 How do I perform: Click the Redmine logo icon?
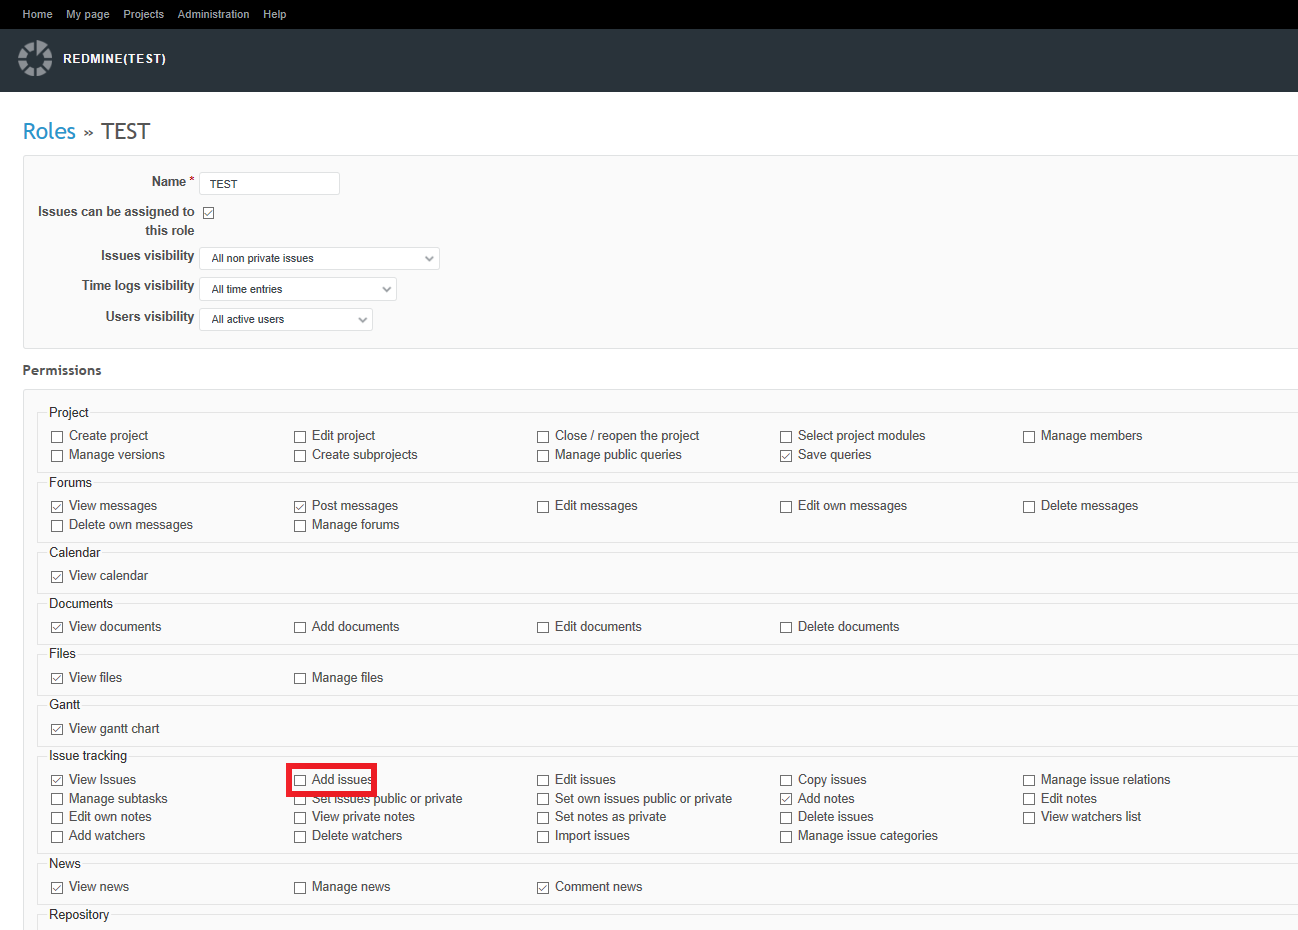click(x=35, y=59)
